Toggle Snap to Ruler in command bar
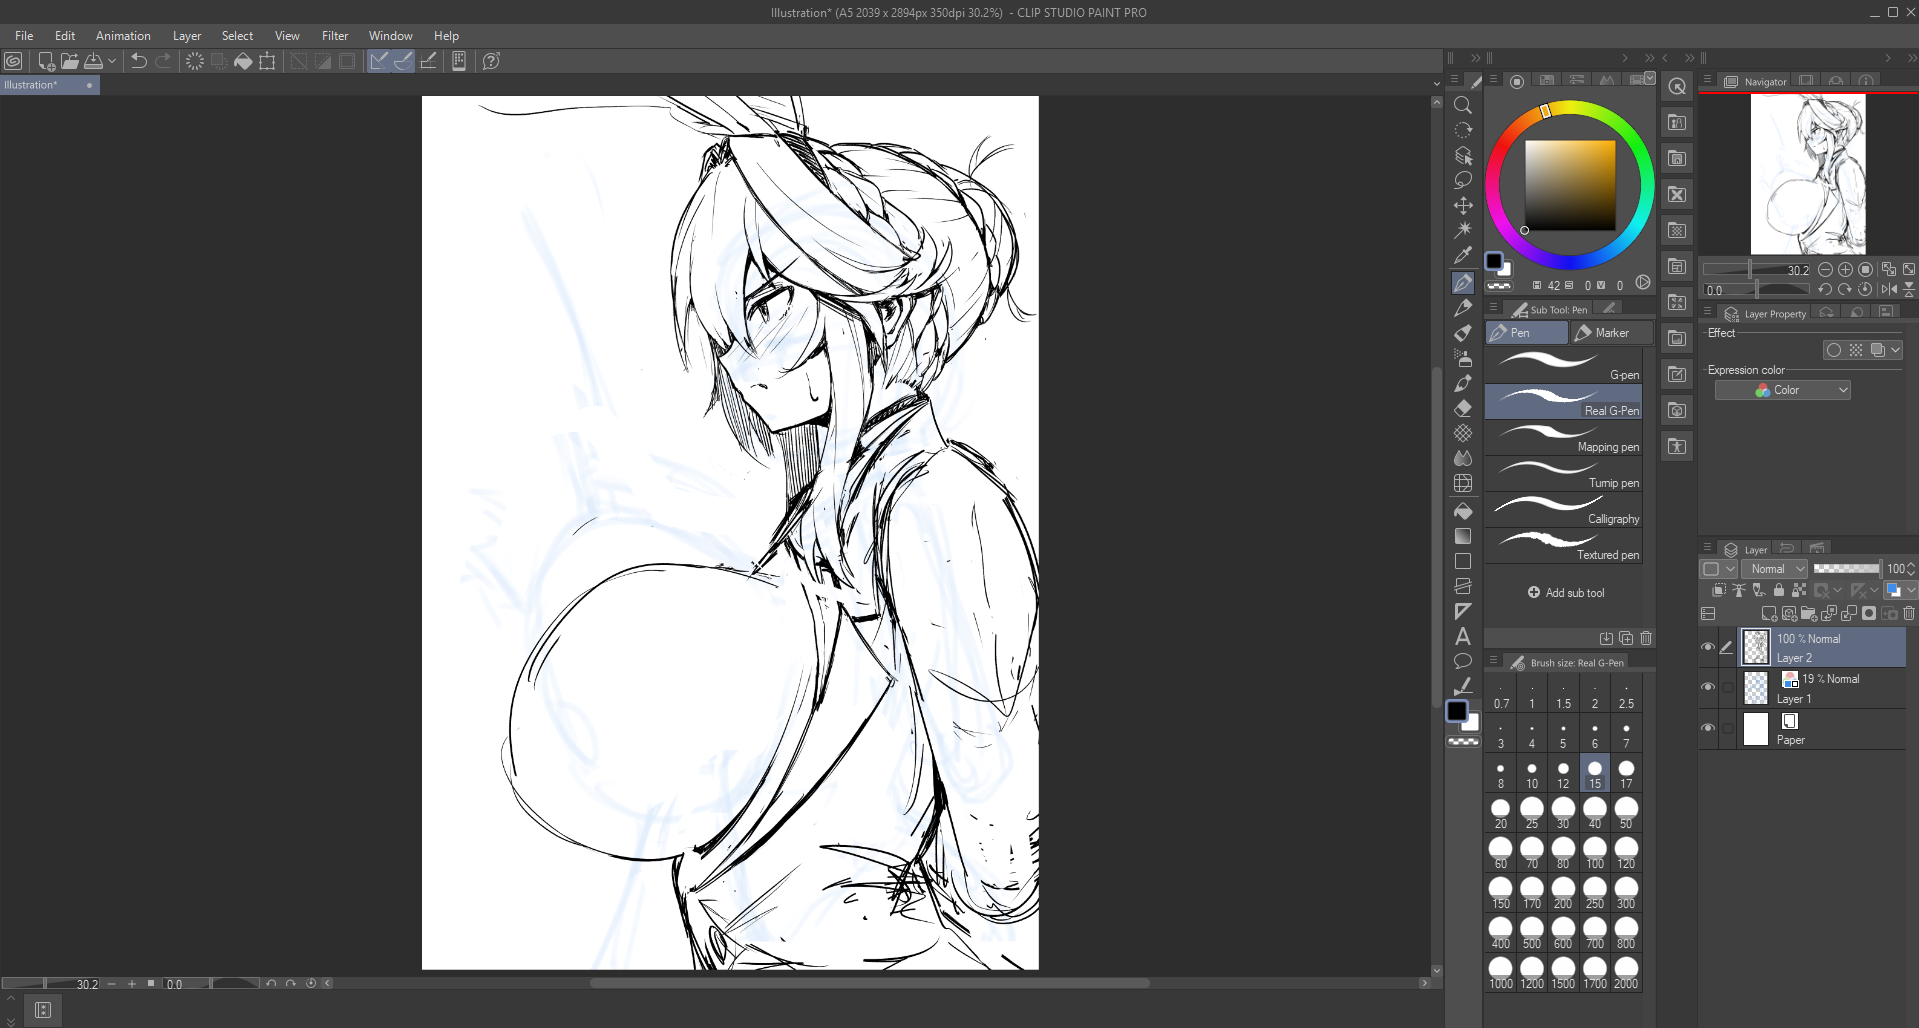 [x=379, y=61]
